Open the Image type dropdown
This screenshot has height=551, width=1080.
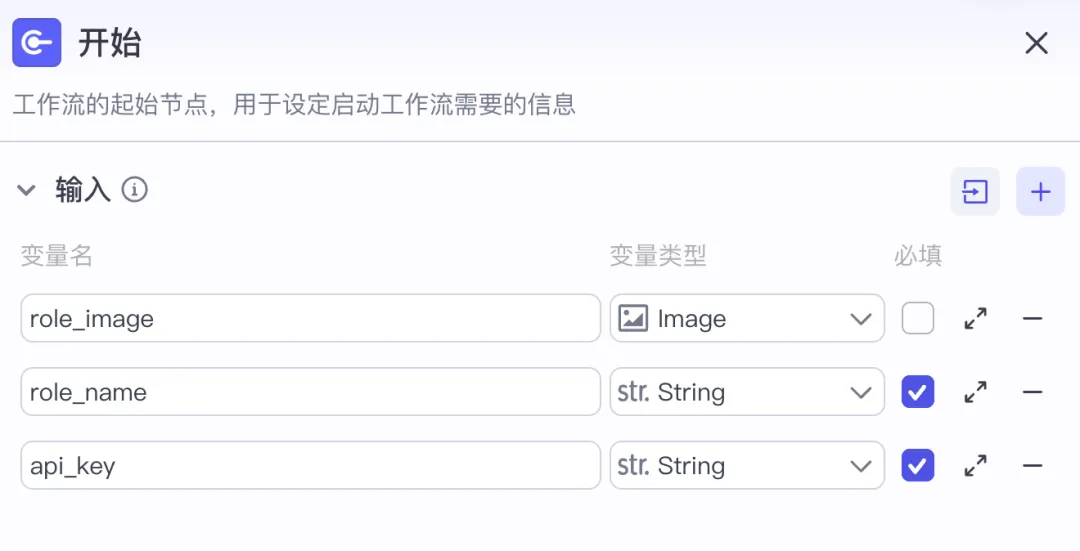point(747,318)
